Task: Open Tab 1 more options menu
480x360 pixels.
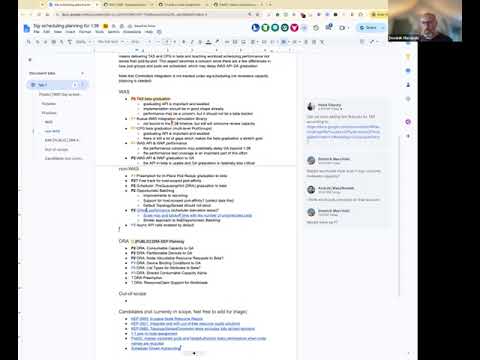Action: (x=83, y=85)
